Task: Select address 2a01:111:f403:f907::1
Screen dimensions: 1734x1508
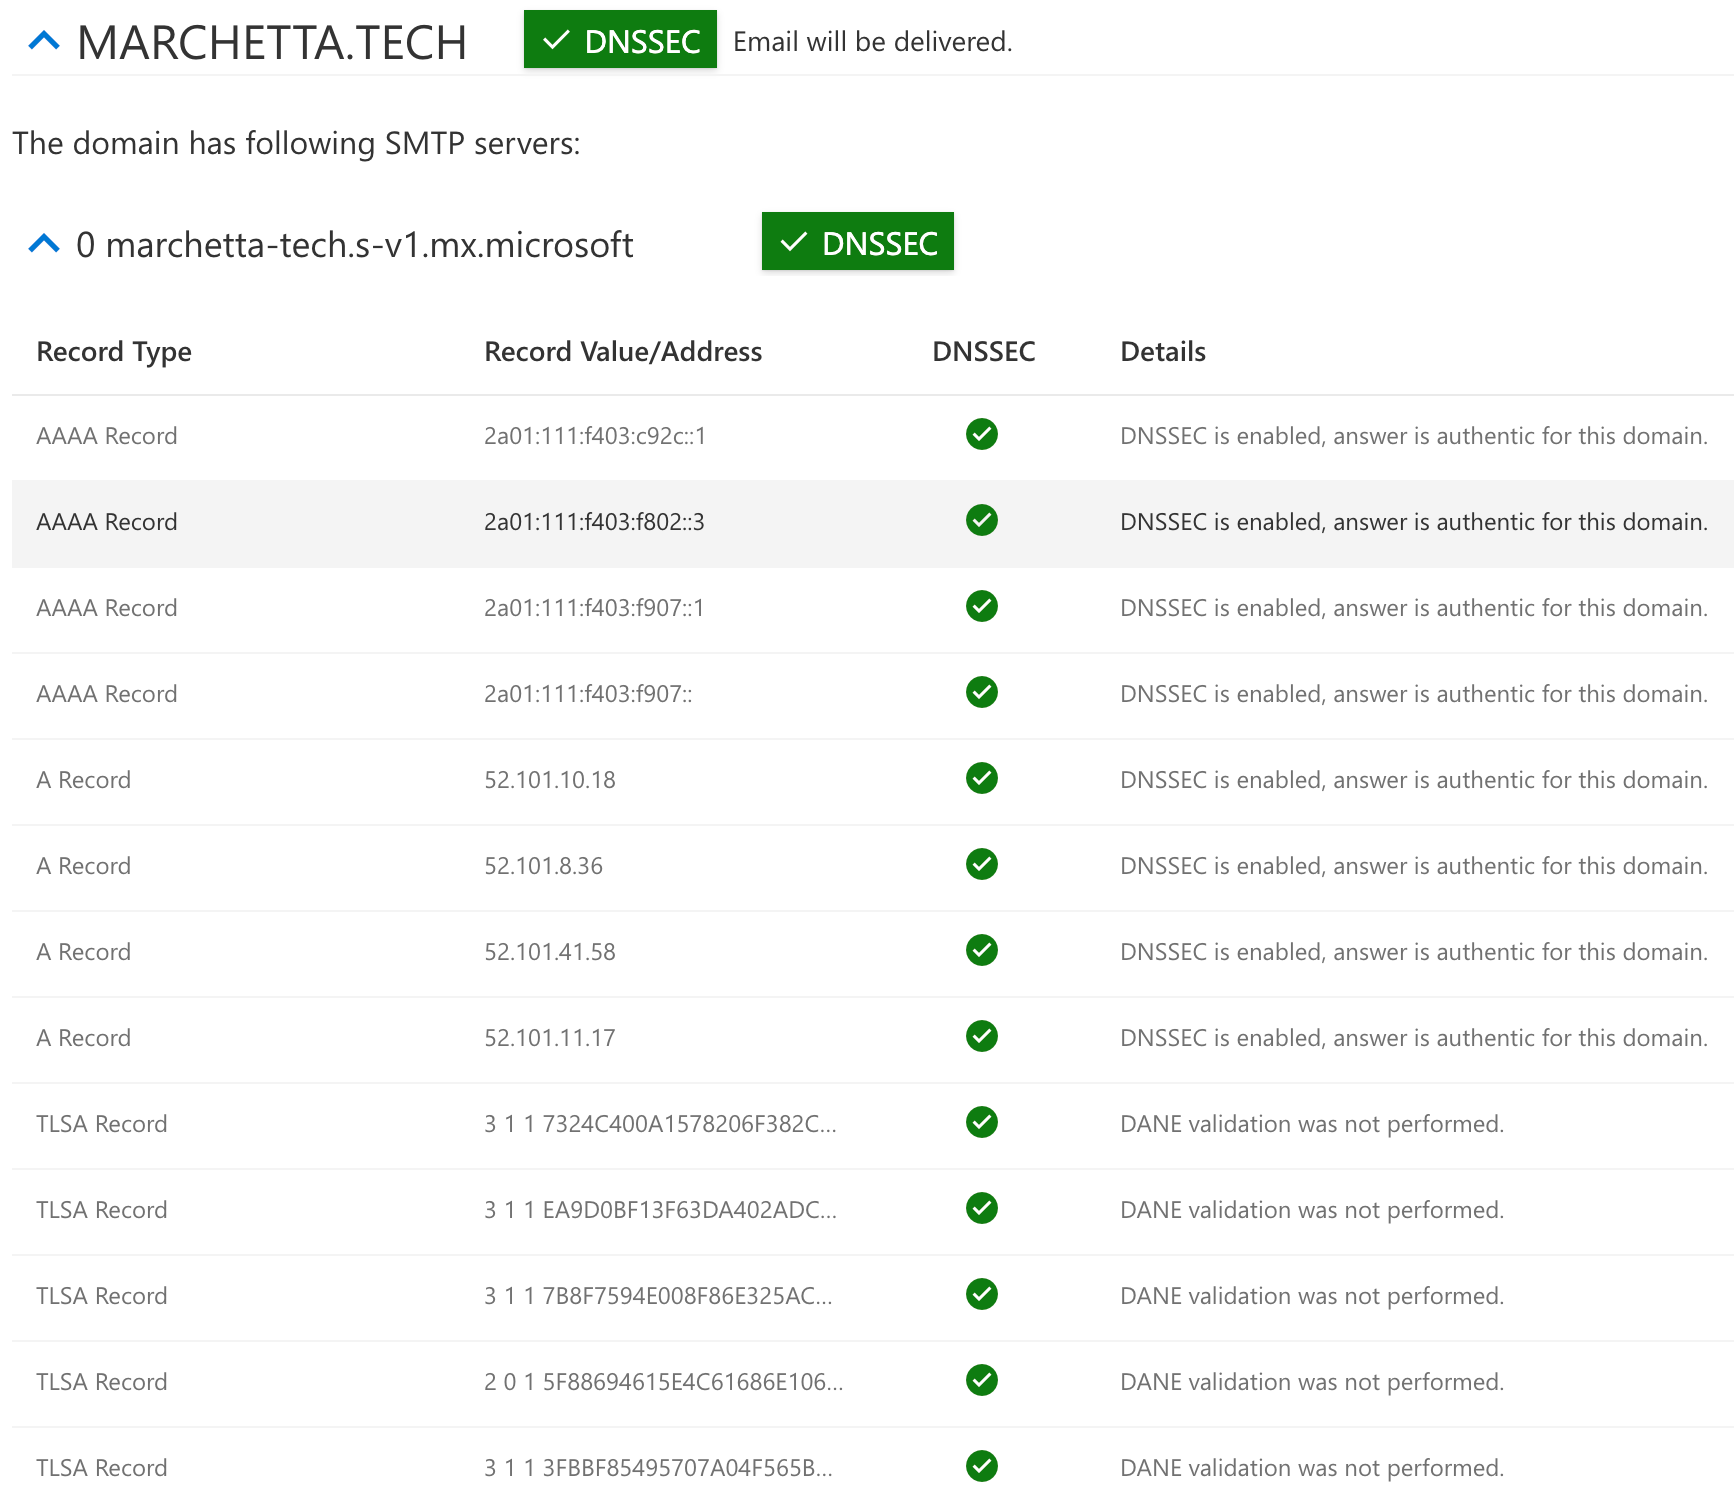Action: coord(594,608)
